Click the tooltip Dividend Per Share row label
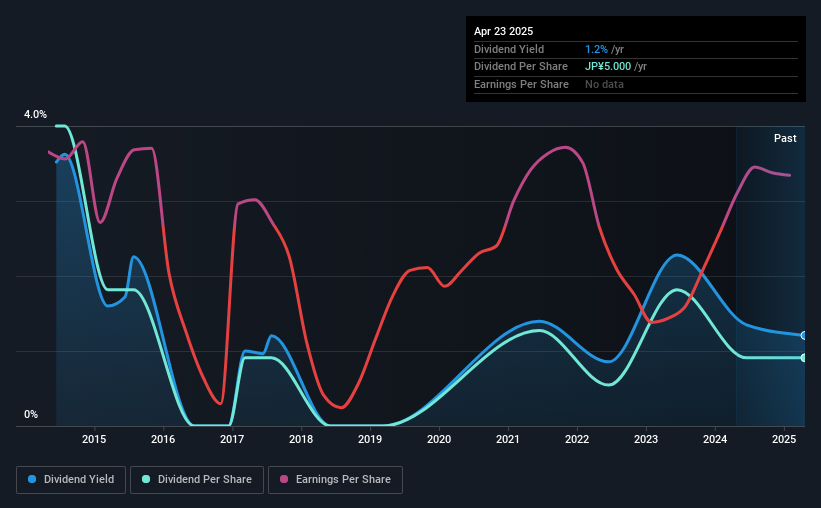The image size is (821, 508). click(520, 67)
